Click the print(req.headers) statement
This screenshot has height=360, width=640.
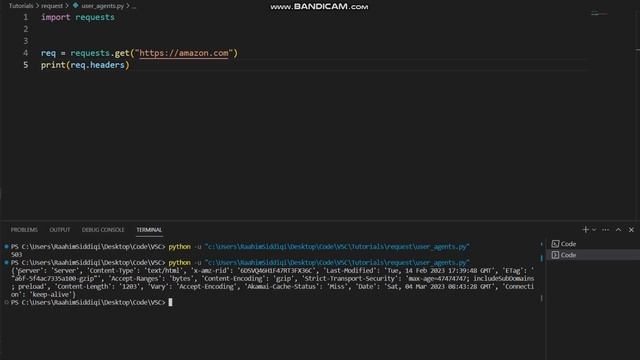tap(85, 65)
